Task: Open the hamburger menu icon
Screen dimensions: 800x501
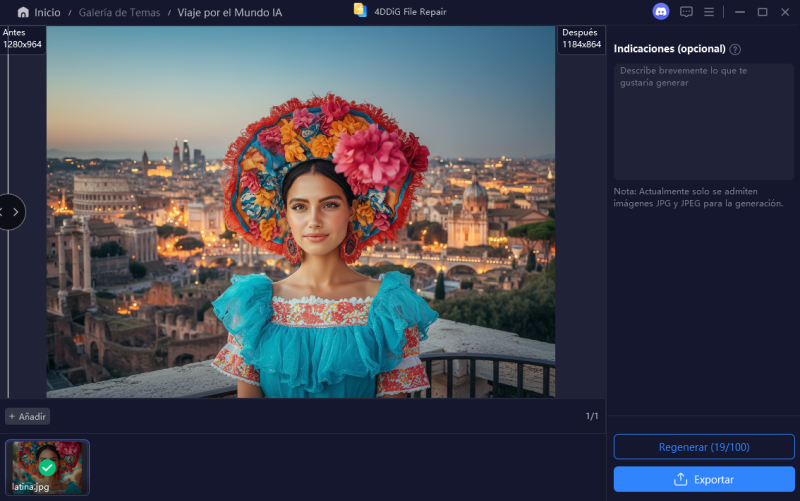Action: click(x=709, y=12)
